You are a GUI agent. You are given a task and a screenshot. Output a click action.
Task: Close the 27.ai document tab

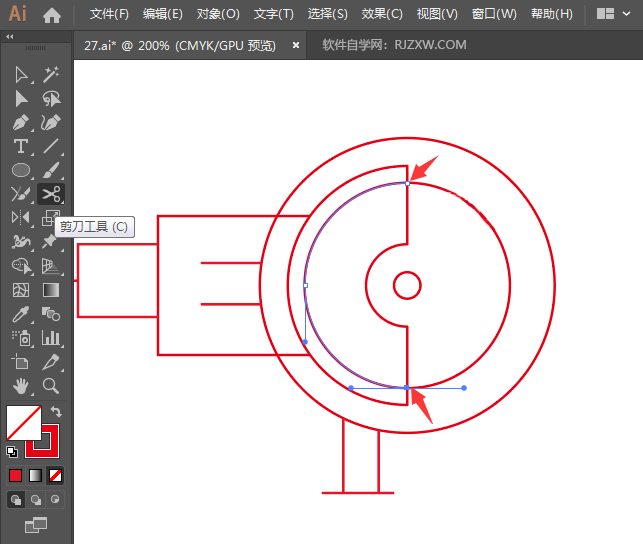(296, 45)
